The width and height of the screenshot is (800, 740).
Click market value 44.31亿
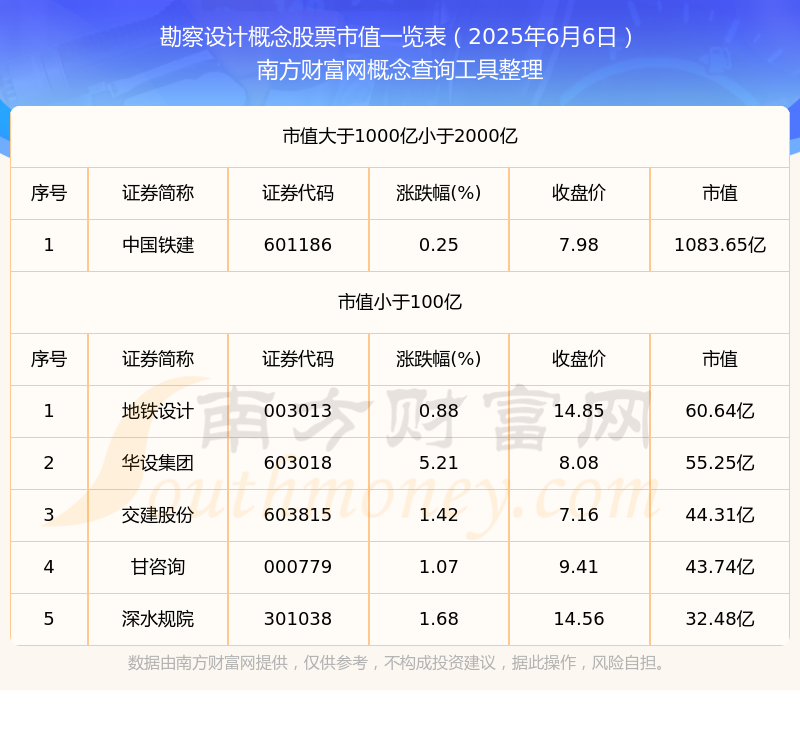click(720, 515)
